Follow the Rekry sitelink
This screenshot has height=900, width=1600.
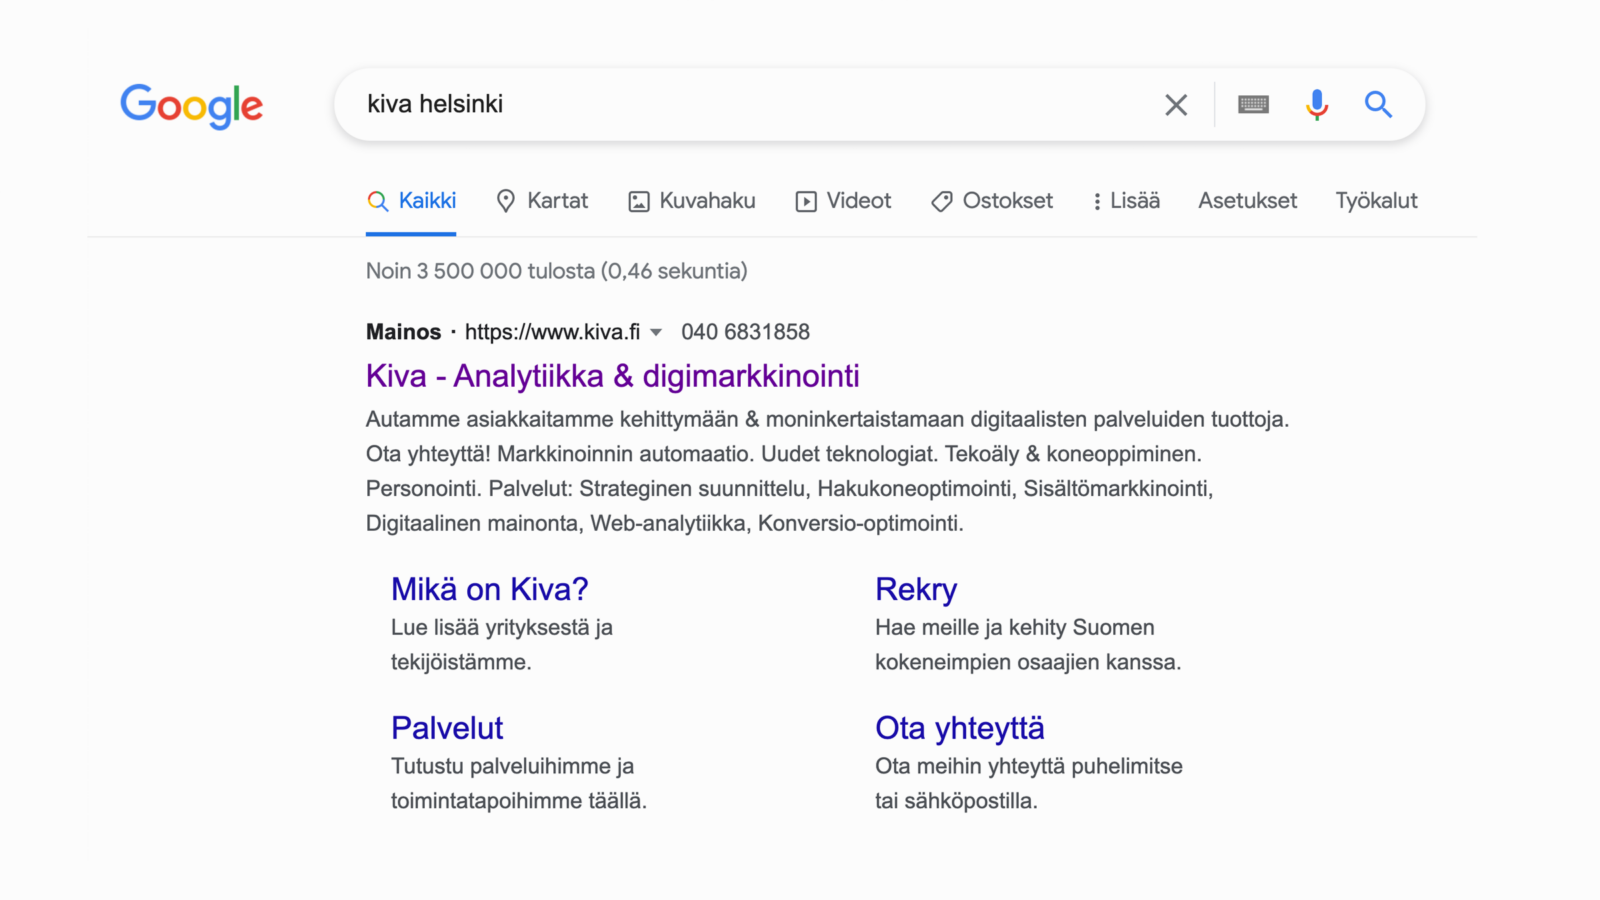coord(916,589)
